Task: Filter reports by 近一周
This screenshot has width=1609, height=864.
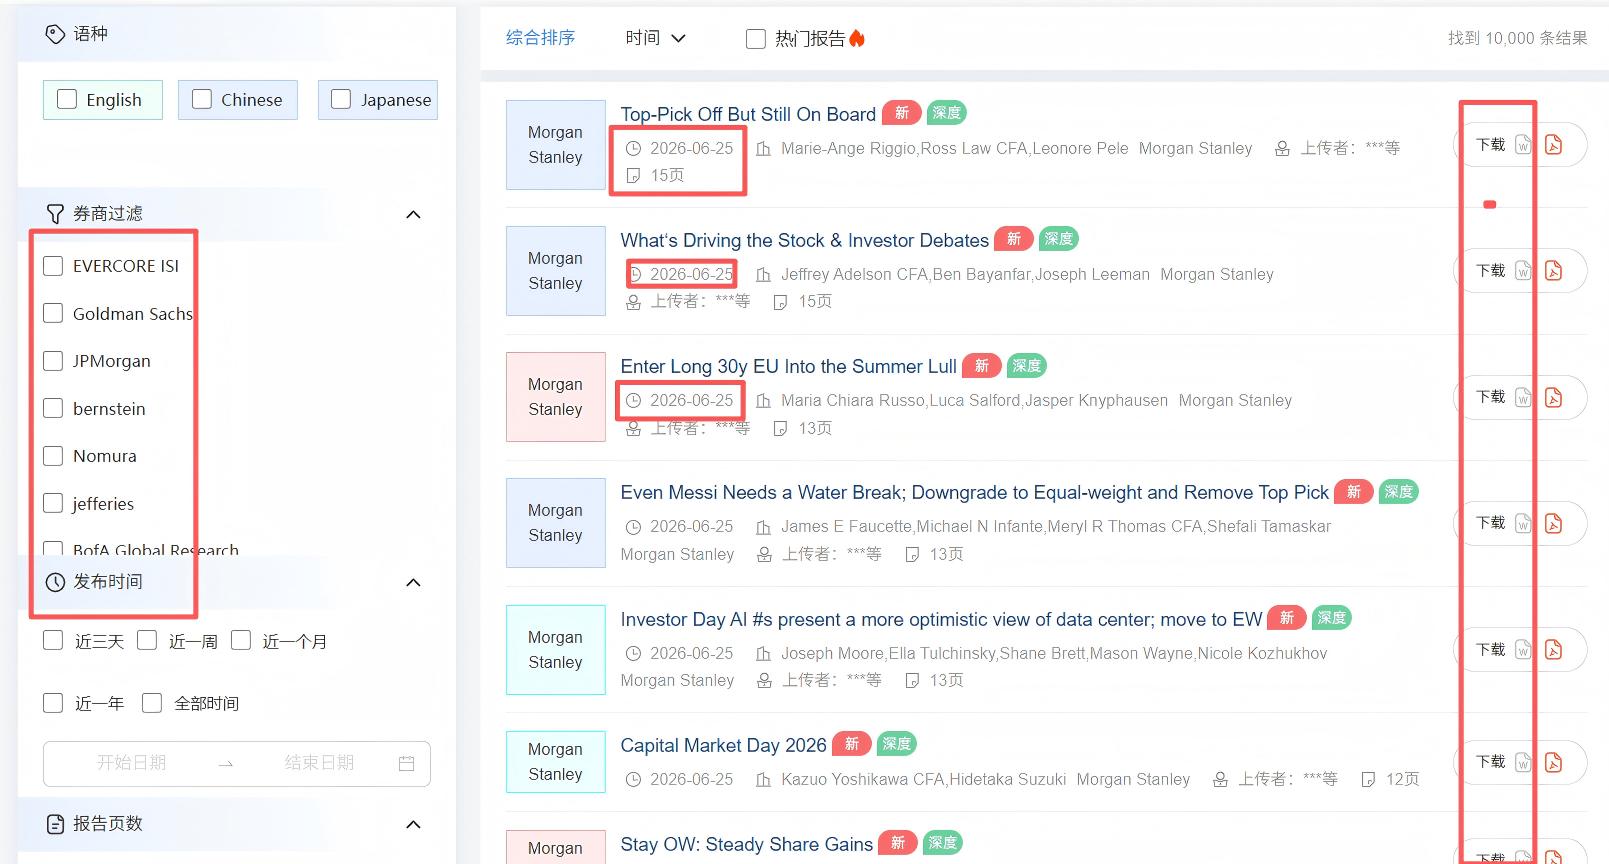Action: pos(147,640)
